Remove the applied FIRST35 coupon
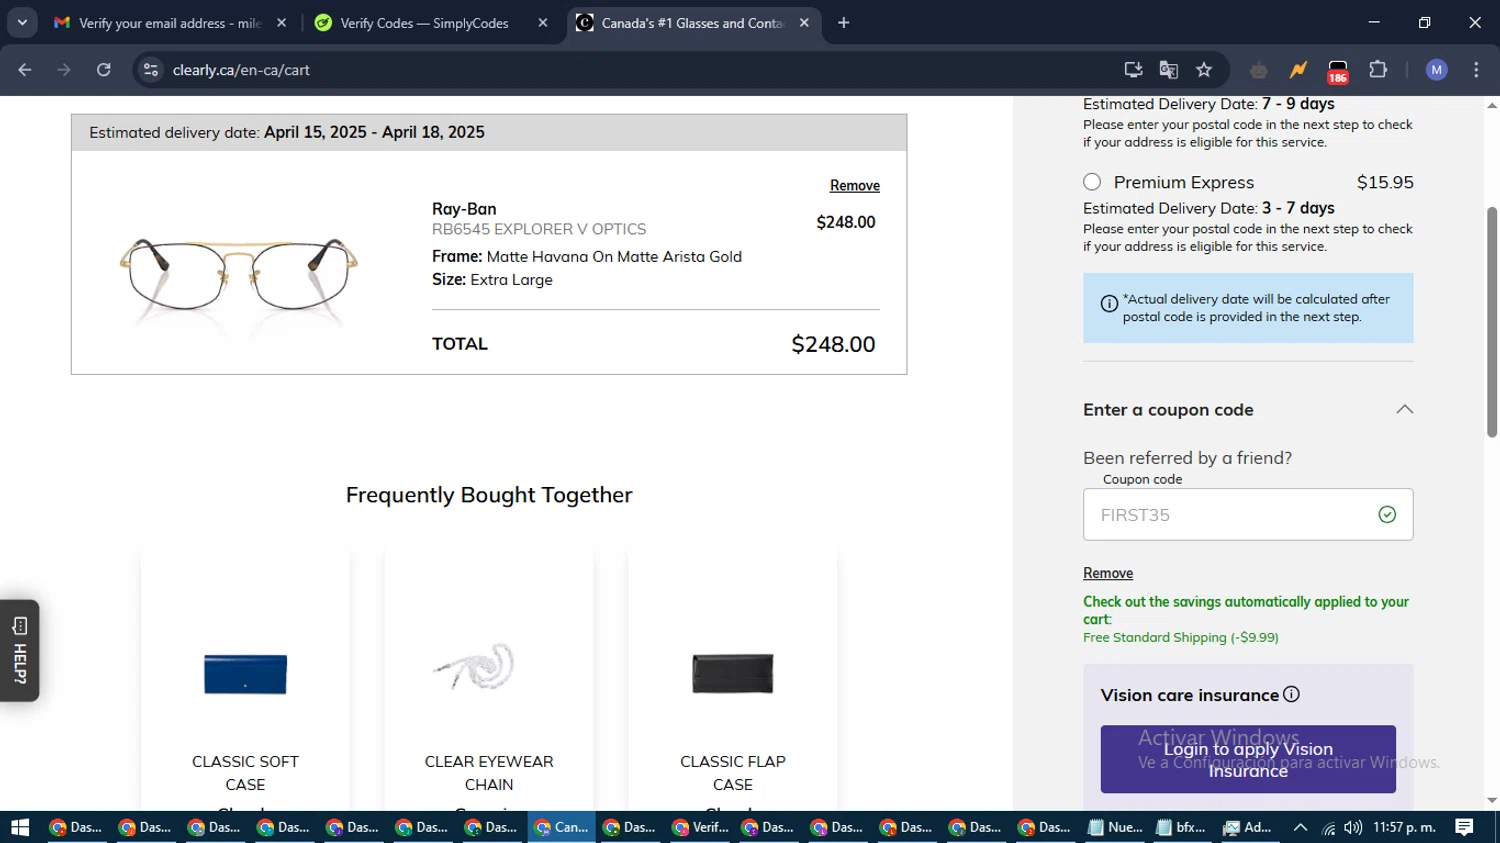This screenshot has width=1500, height=843. 1108,573
